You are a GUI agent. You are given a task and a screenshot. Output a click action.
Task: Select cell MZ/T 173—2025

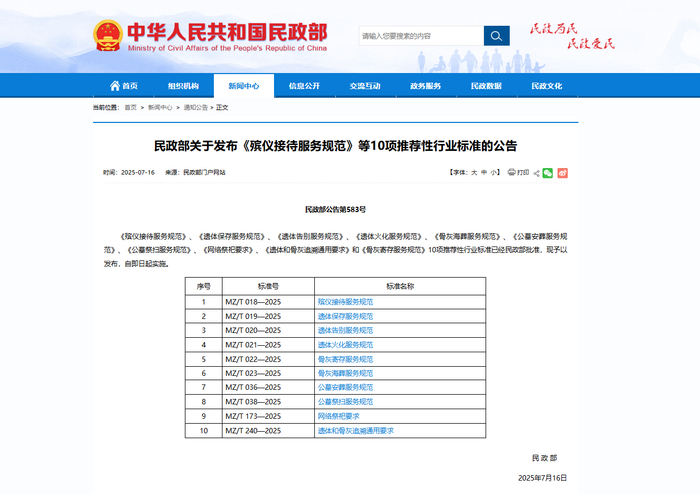point(268,416)
